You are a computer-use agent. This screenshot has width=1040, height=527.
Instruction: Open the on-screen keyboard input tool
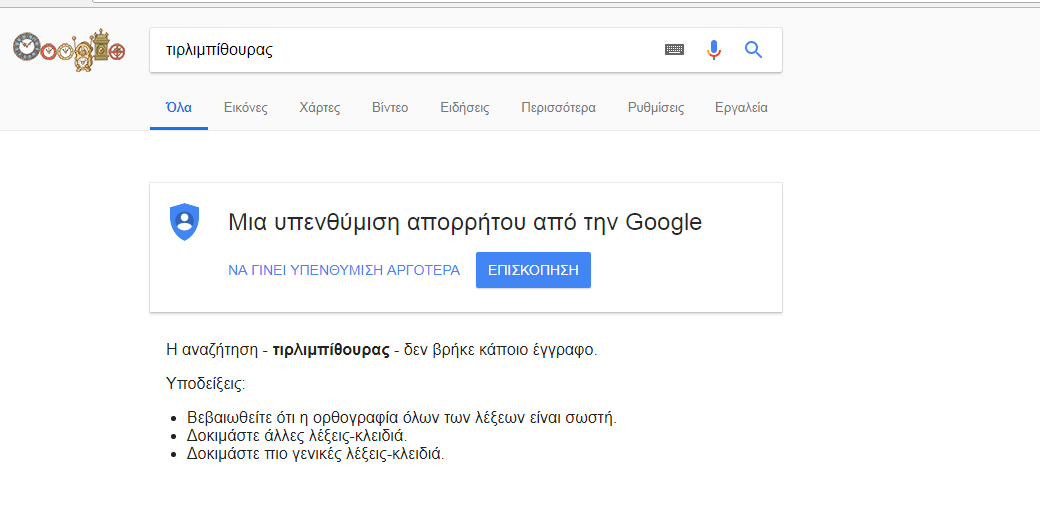[674, 50]
